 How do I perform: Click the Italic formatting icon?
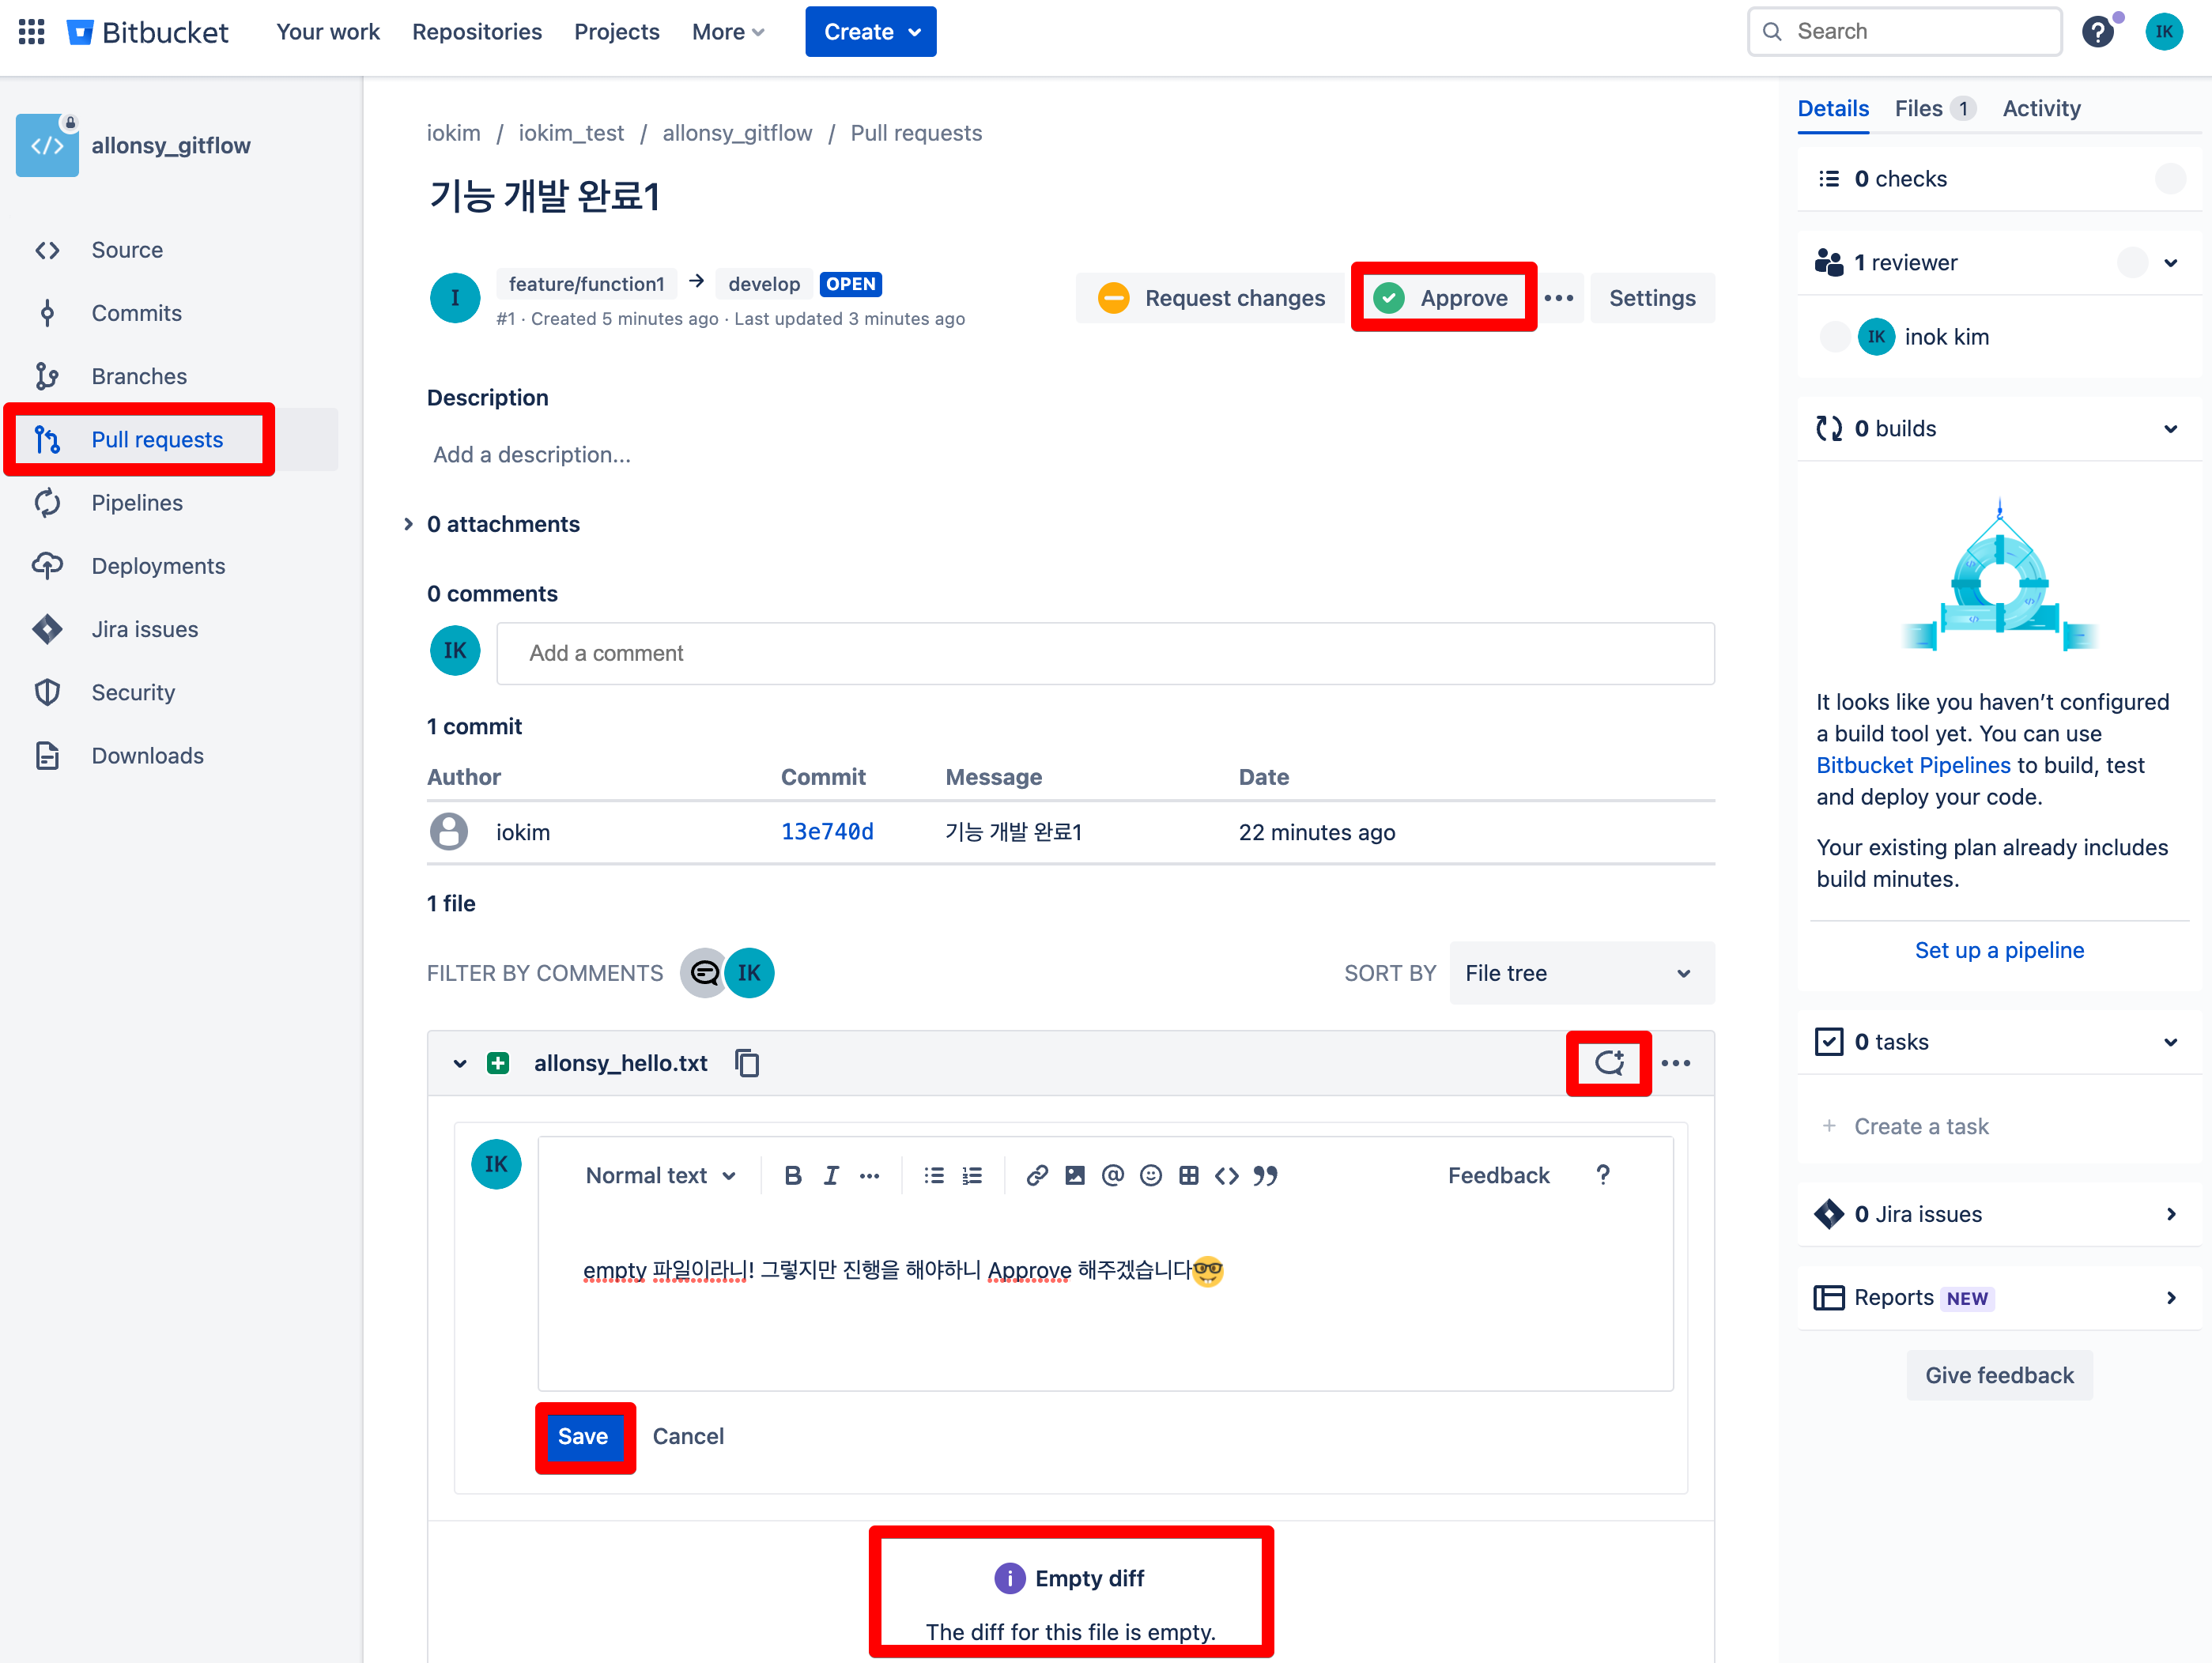click(830, 1175)
